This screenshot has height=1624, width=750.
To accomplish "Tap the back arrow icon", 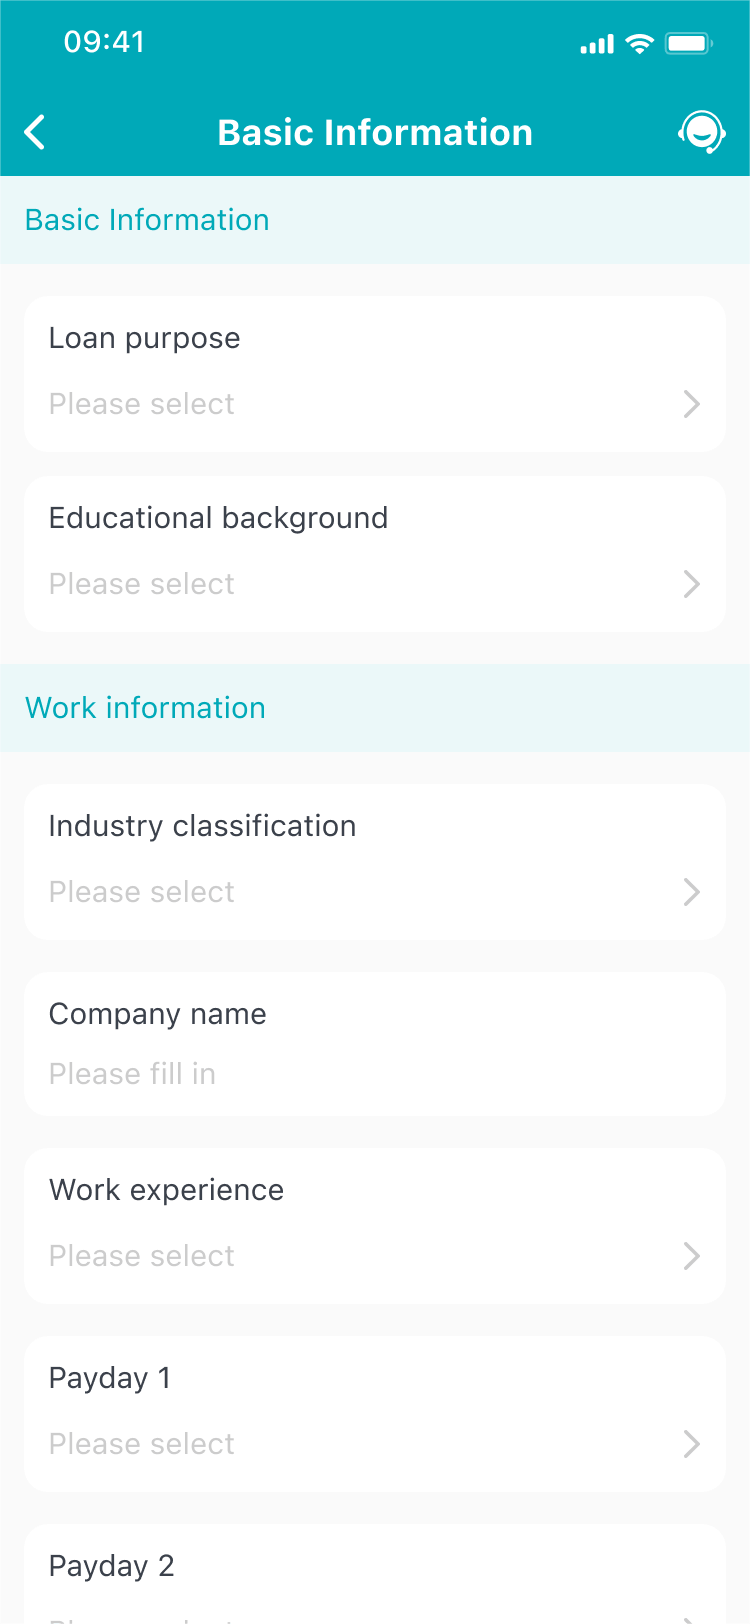I will tap(35, 132).
